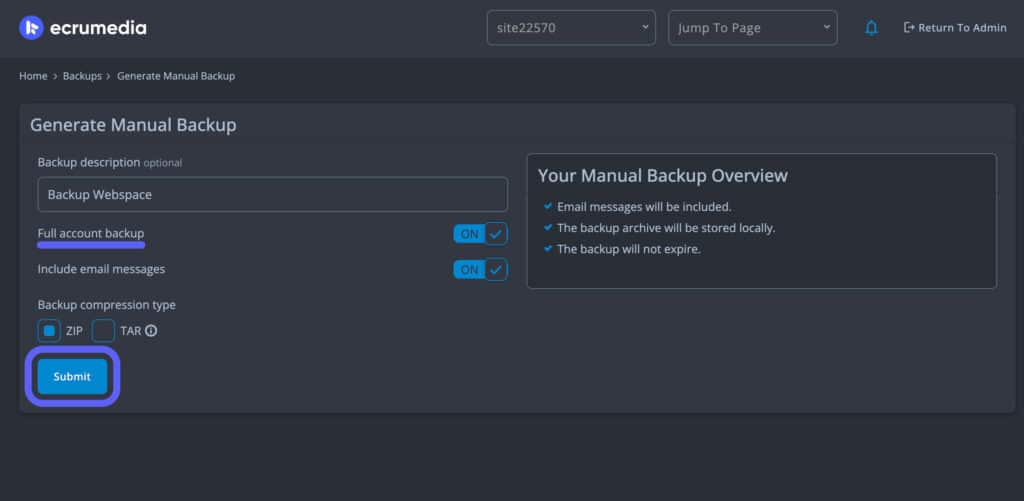The image size is (1024, 501).
Task: Click the checkmark beside stored locally line
Action: (x=547, y=228)
